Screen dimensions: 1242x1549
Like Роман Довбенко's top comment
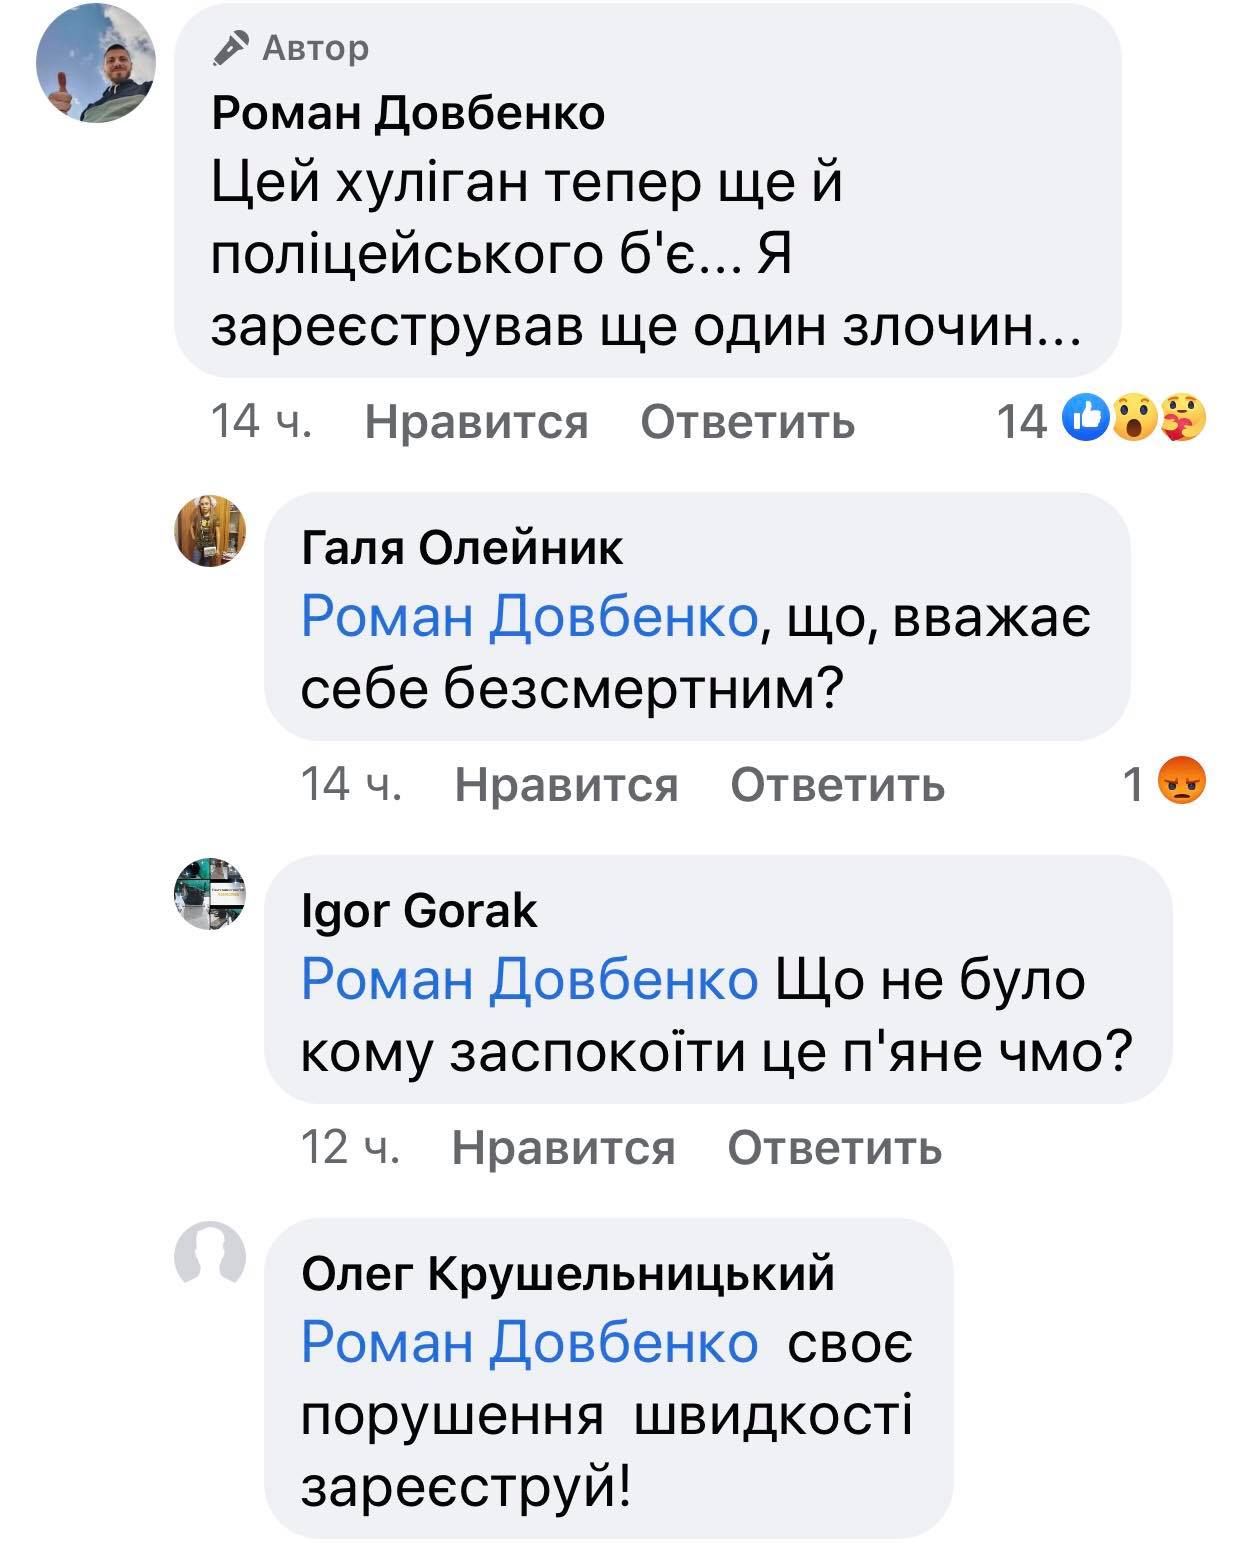(x=476, y=422)
